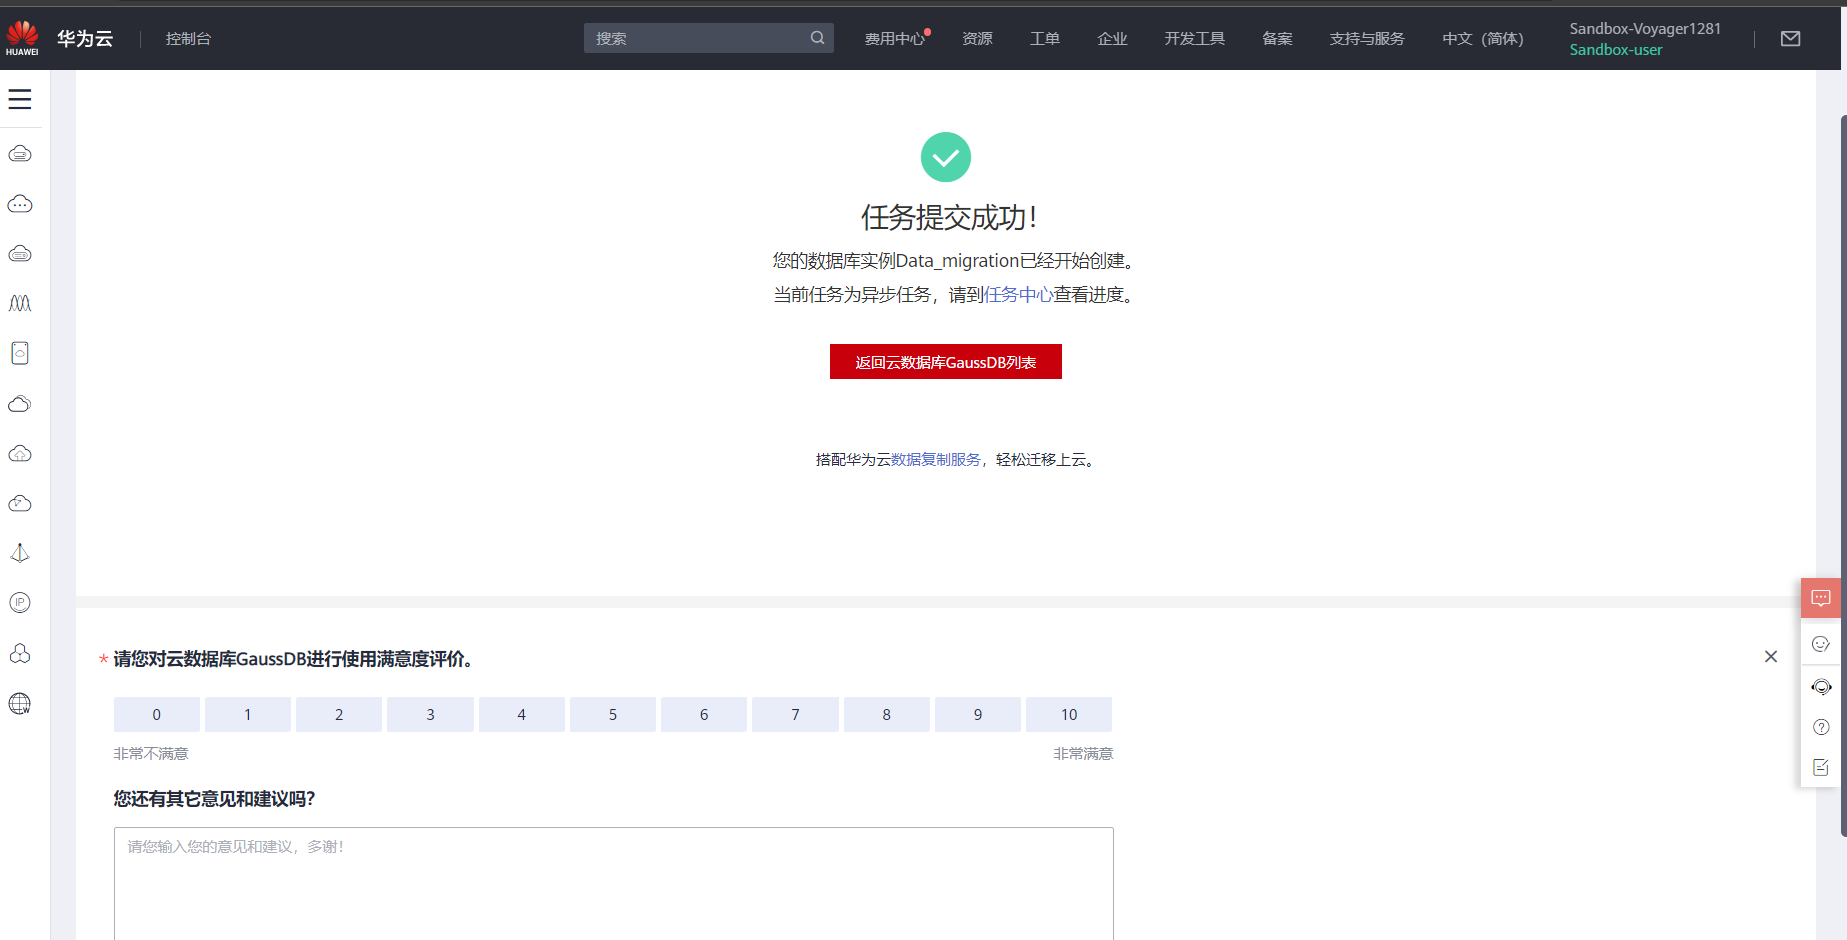Open the hamburger service list menu
The height and width of the screenshot is (940, 1847).
(20, 99)
